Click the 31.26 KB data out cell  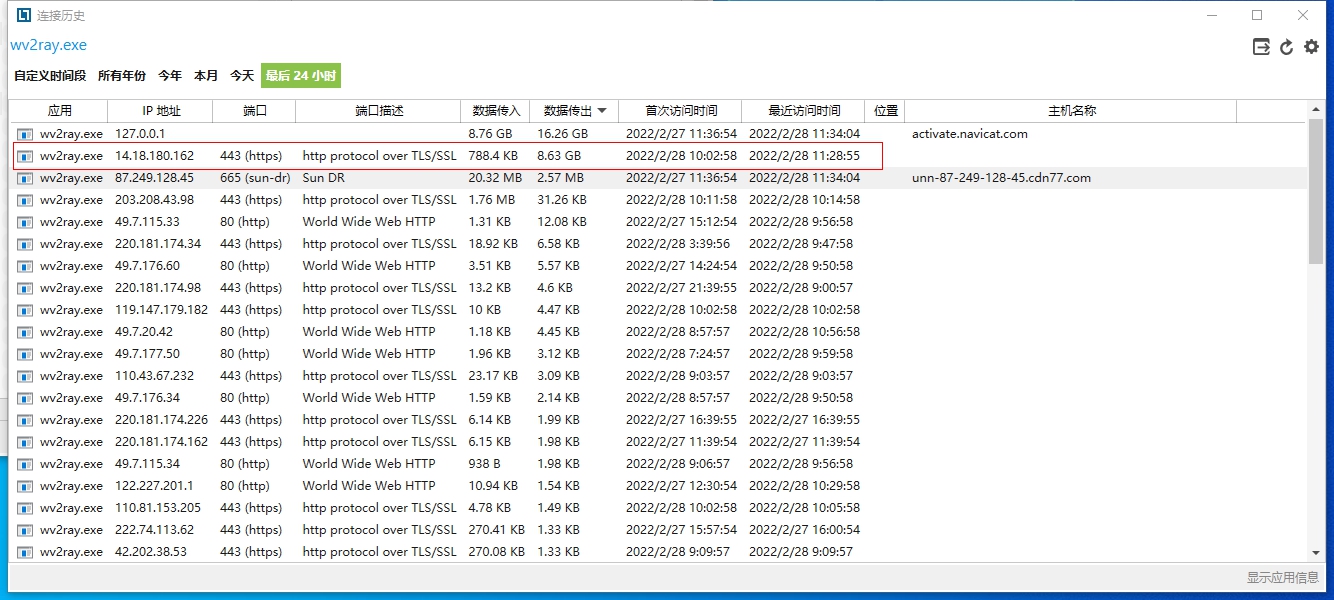click(562, 200)
